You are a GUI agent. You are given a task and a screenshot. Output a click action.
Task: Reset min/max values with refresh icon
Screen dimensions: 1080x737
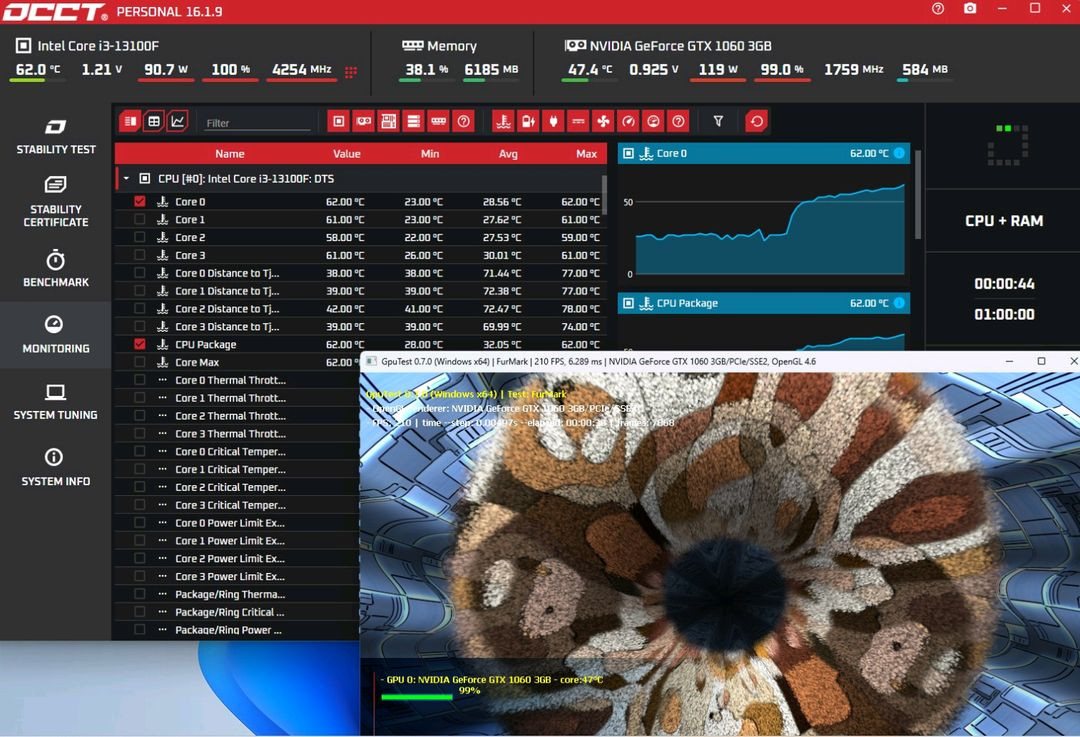pyautogui.click(x=756, y=122)
